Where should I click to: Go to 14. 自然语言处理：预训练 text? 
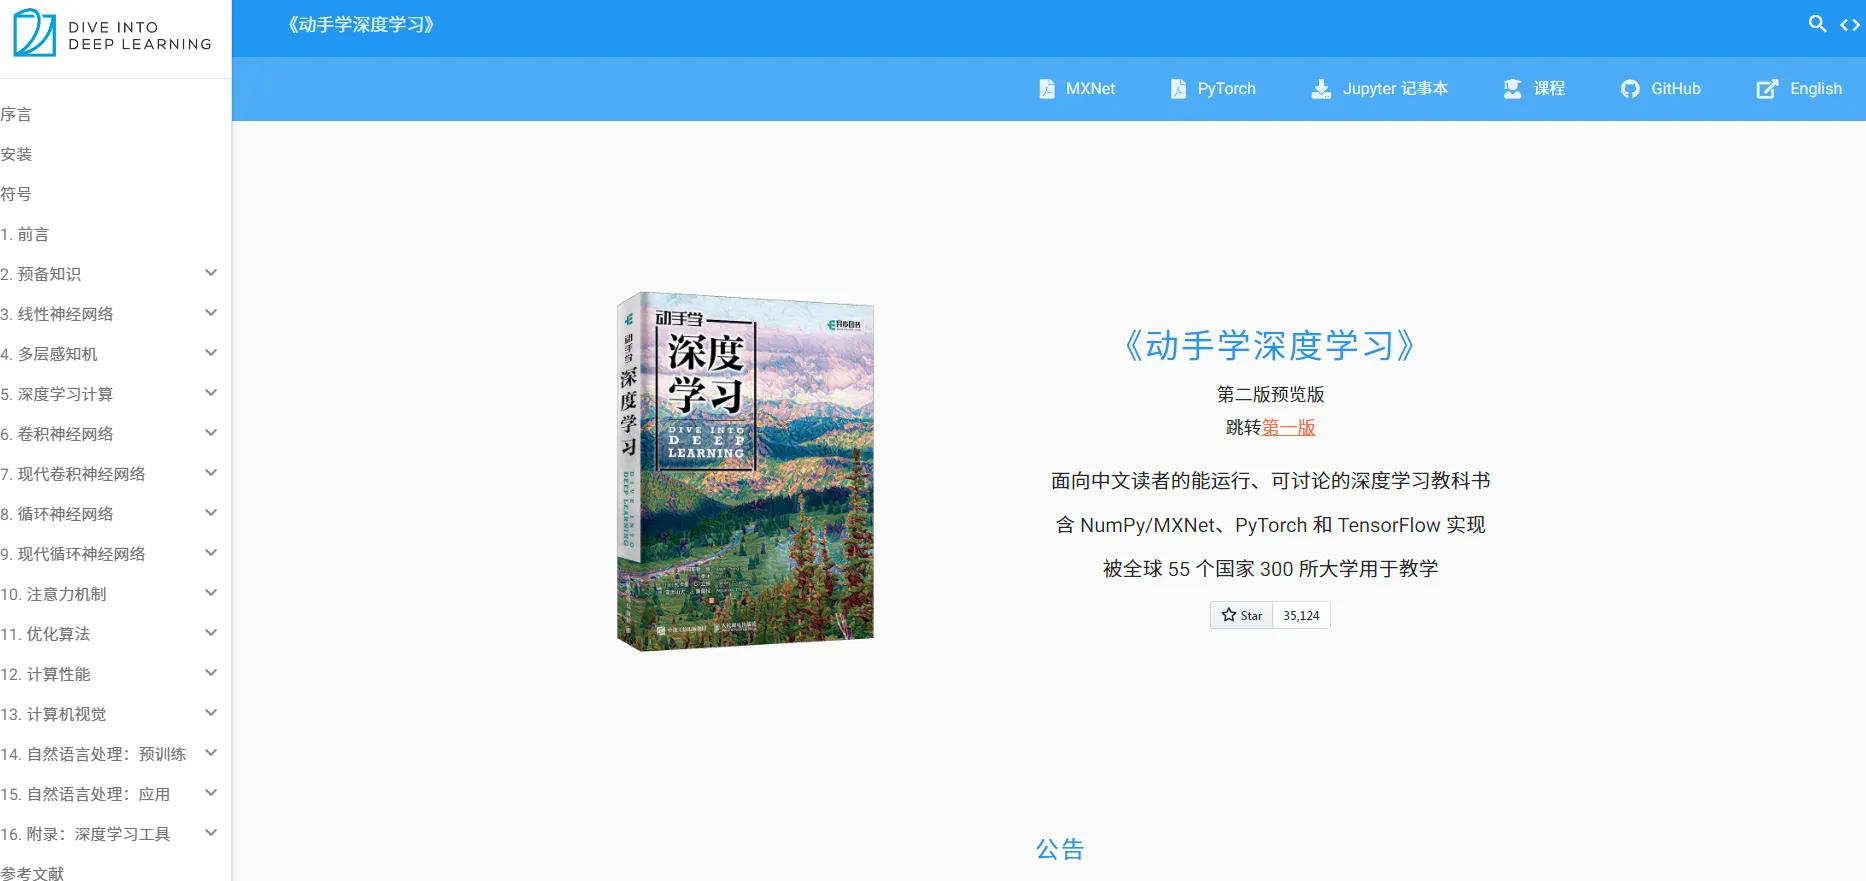[93, 754]
